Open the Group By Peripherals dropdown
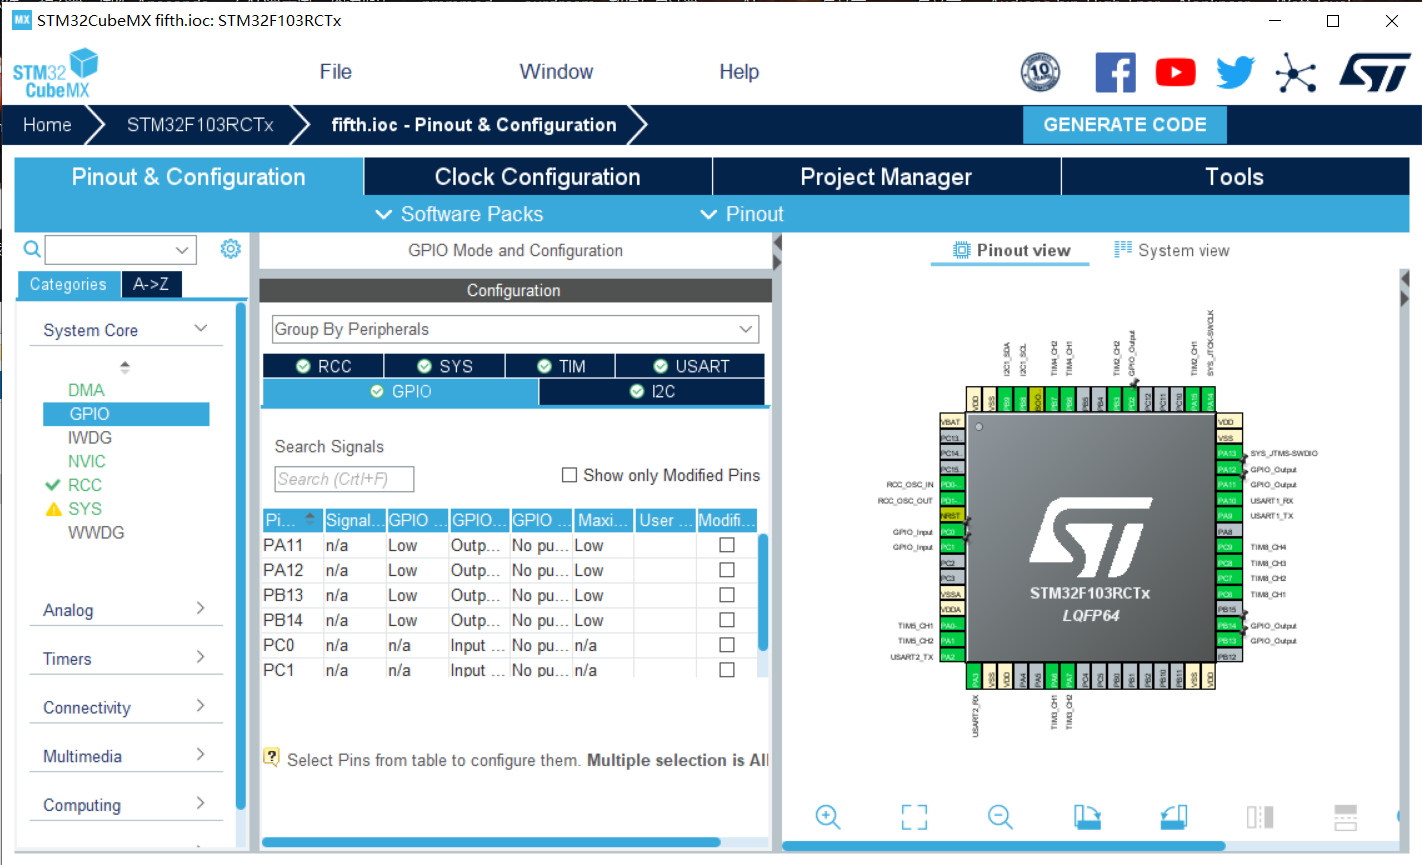The image size is (1422, 865). [744, 329]
